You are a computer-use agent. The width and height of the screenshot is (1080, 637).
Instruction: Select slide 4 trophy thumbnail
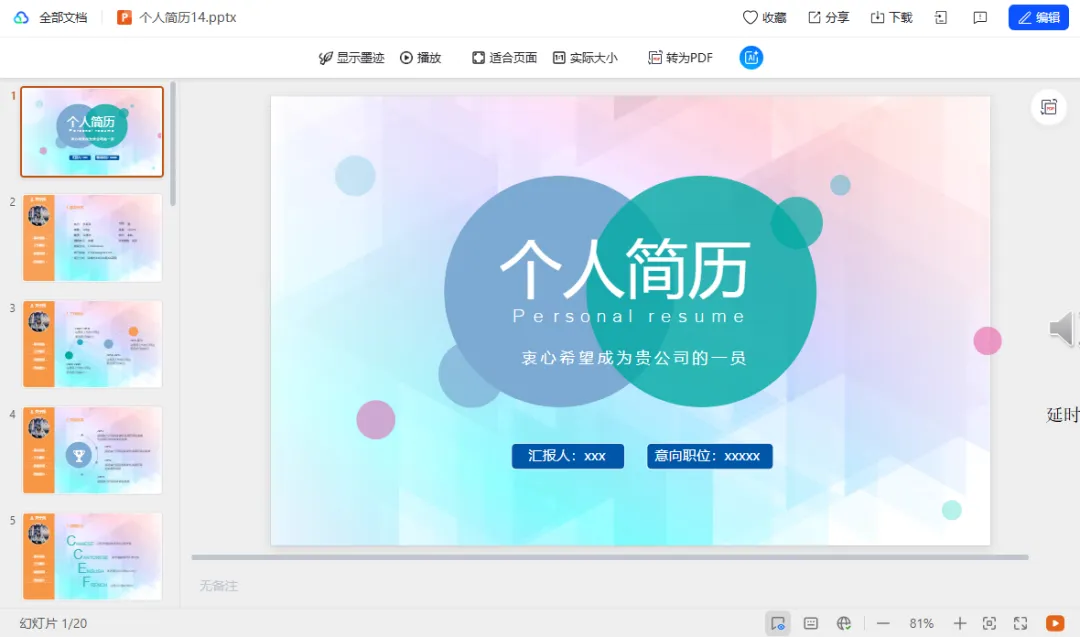point(92,450)
